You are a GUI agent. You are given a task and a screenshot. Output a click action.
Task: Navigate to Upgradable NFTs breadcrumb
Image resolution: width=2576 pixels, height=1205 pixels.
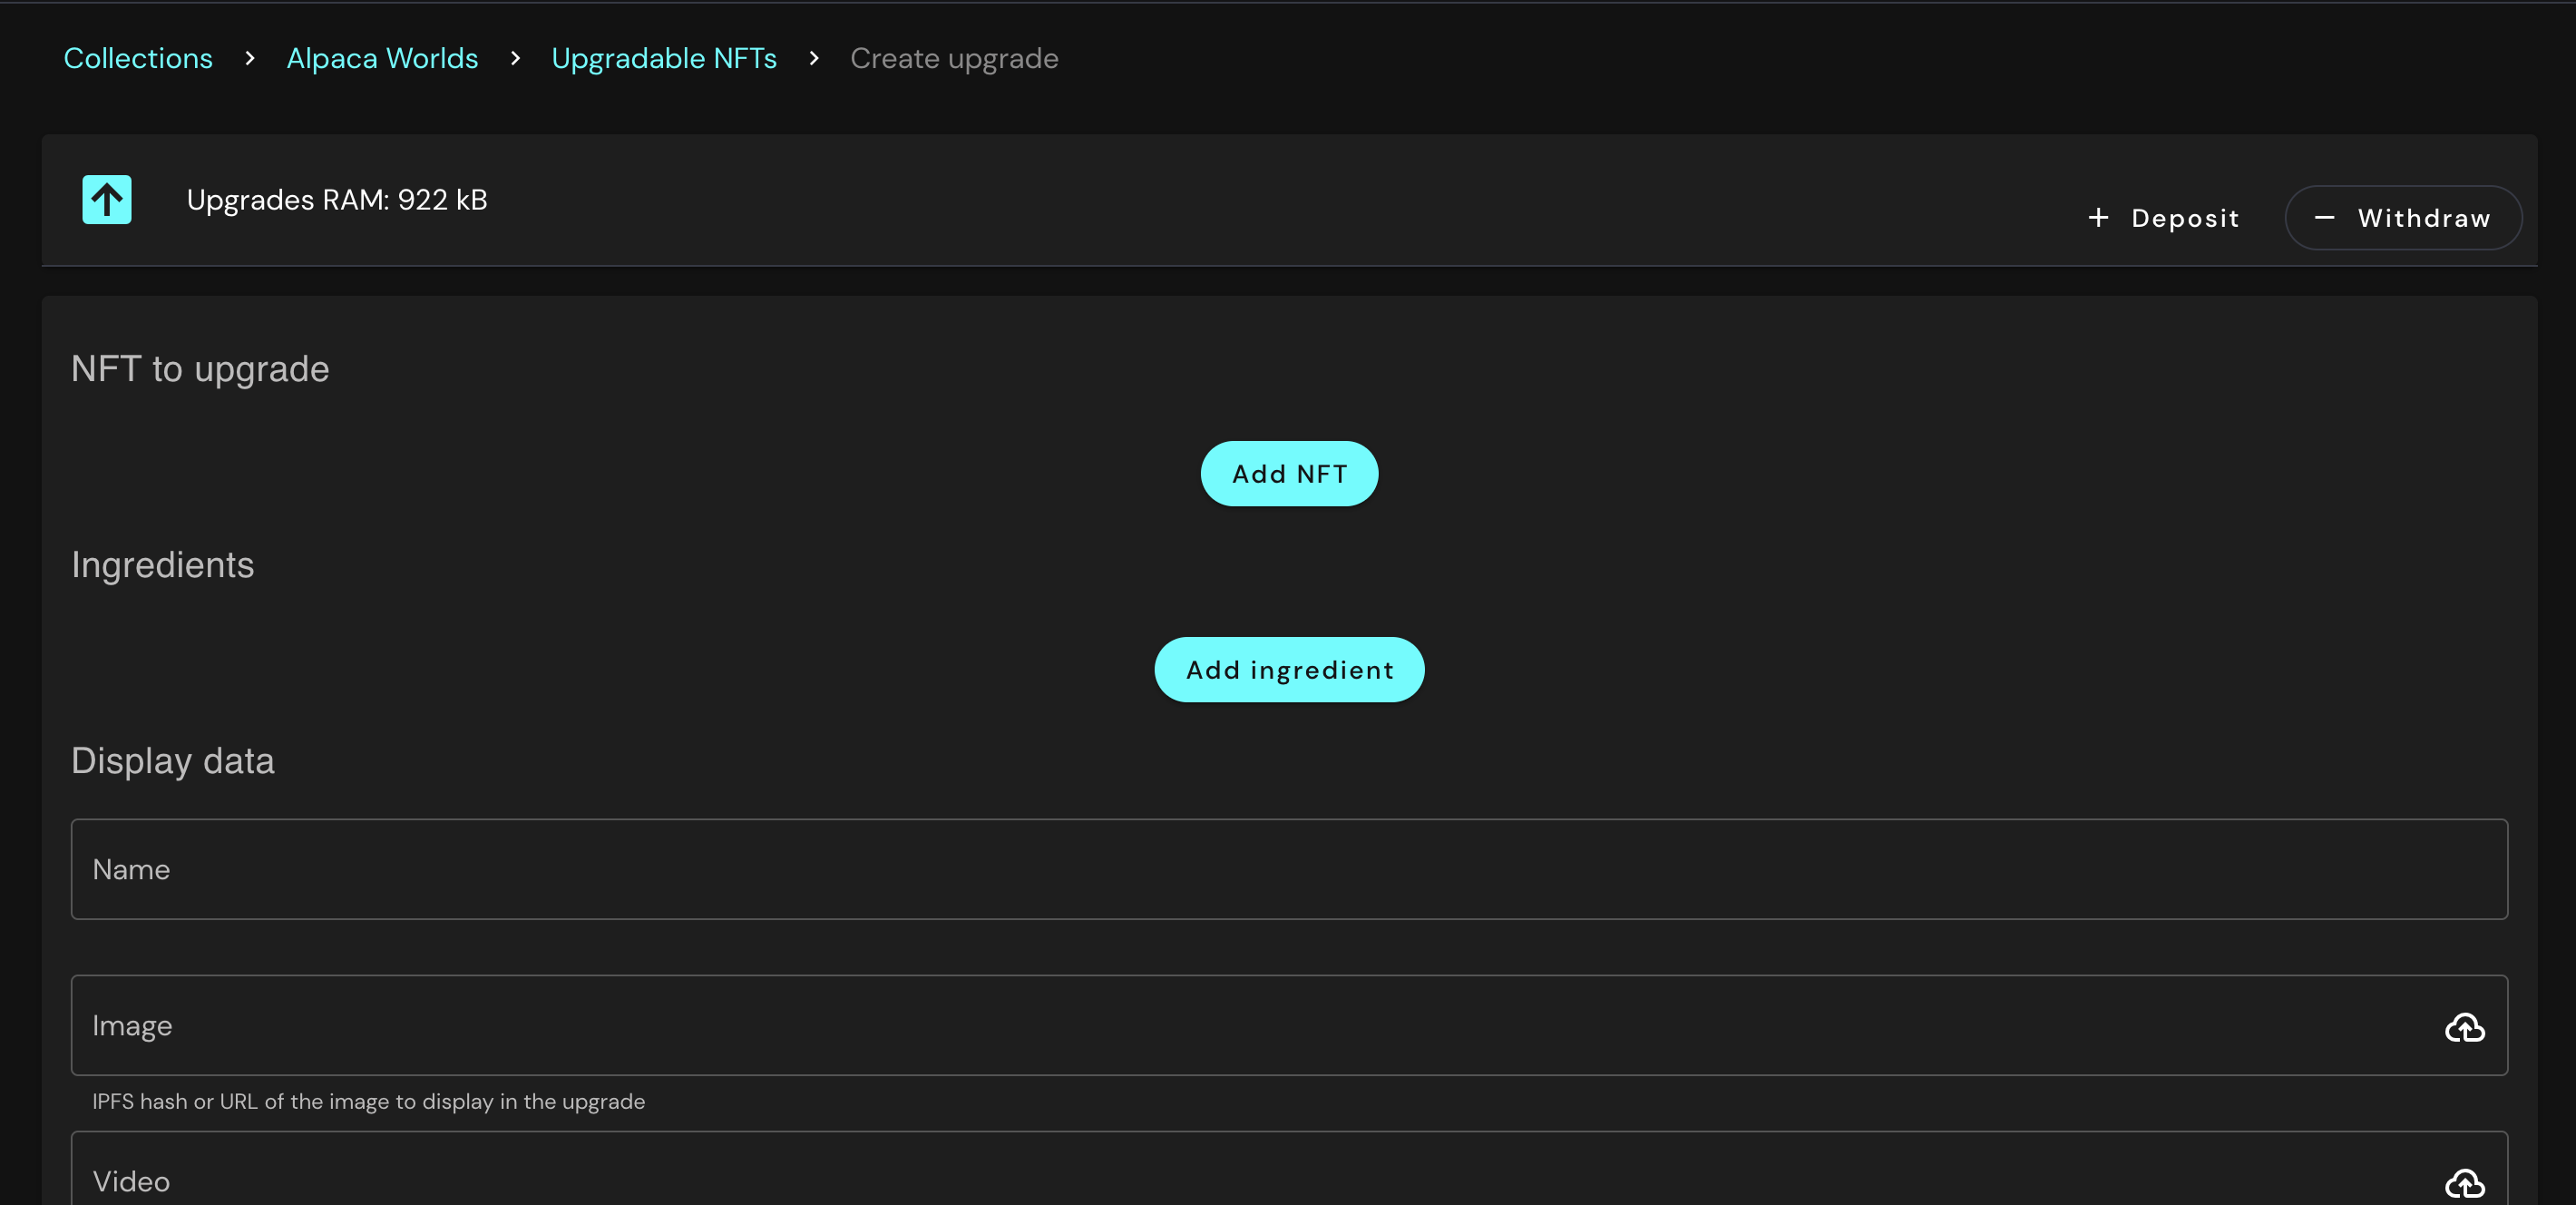pos(664,59)
